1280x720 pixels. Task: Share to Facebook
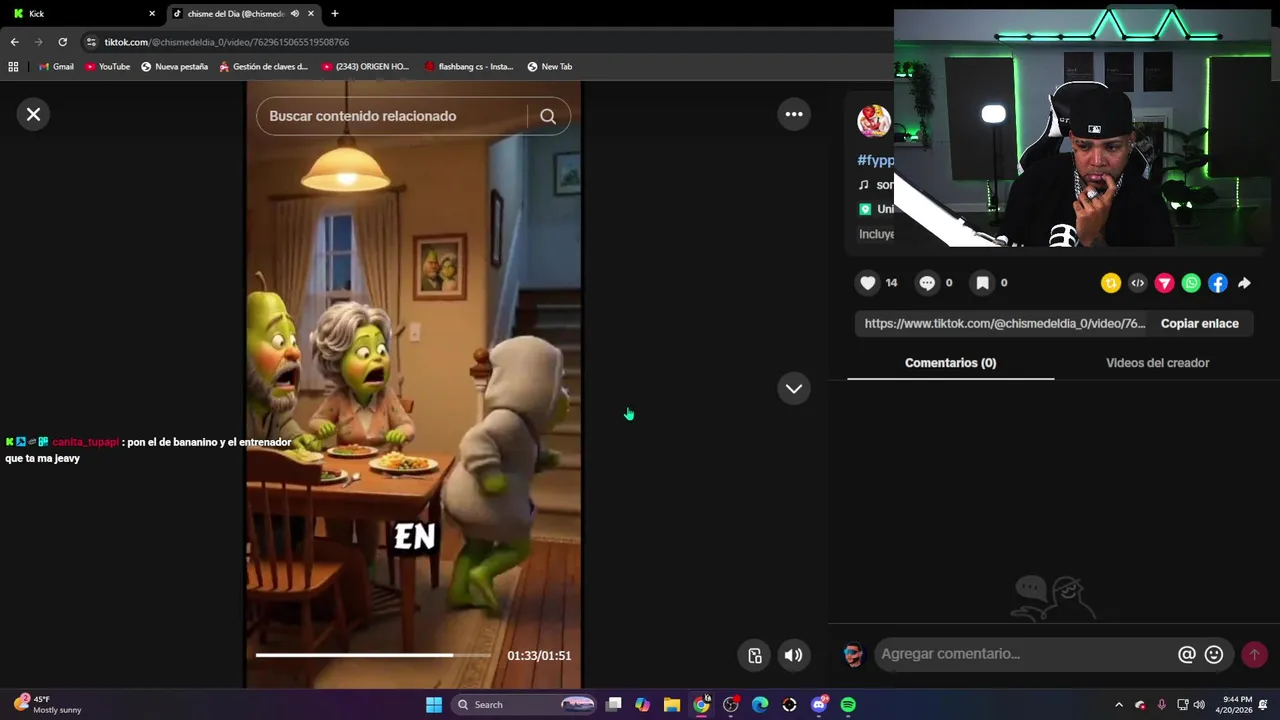click(1218, 284)
